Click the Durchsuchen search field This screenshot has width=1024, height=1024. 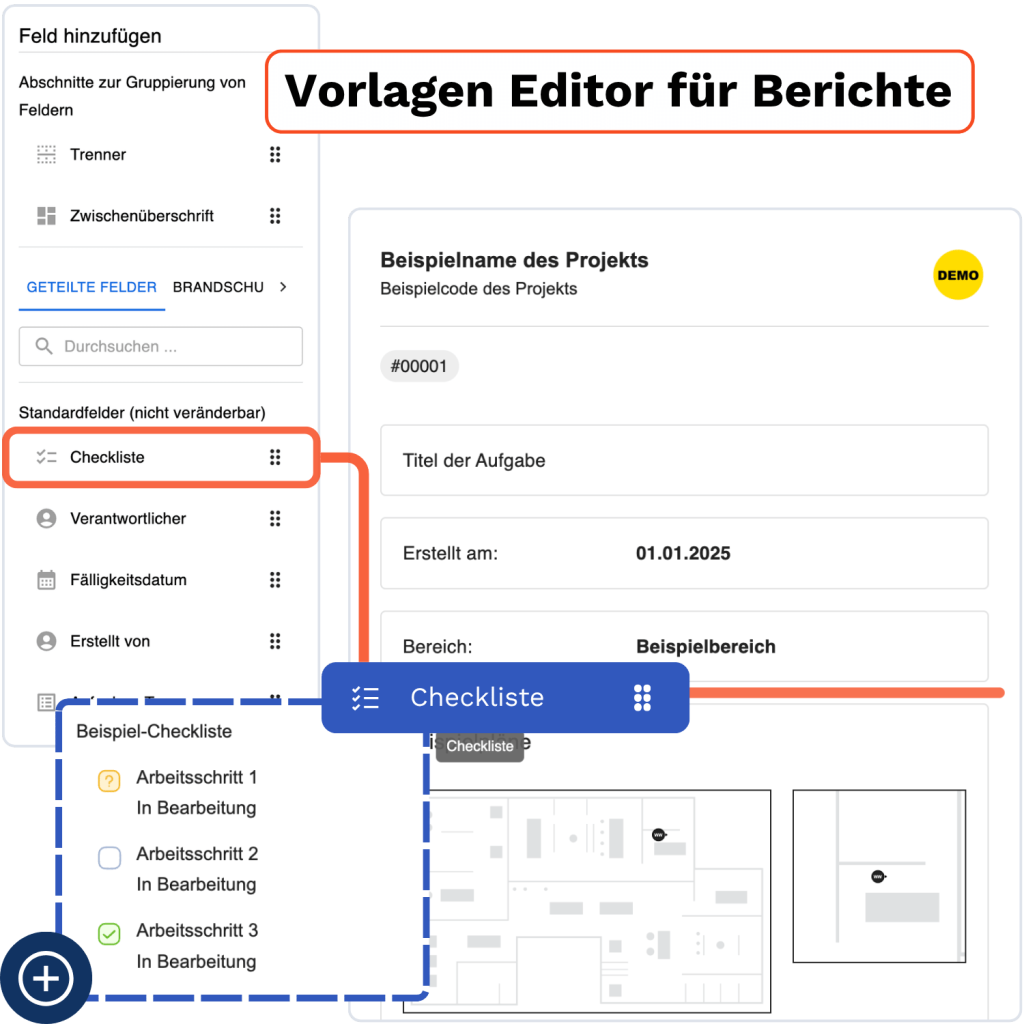coord(160,347)
